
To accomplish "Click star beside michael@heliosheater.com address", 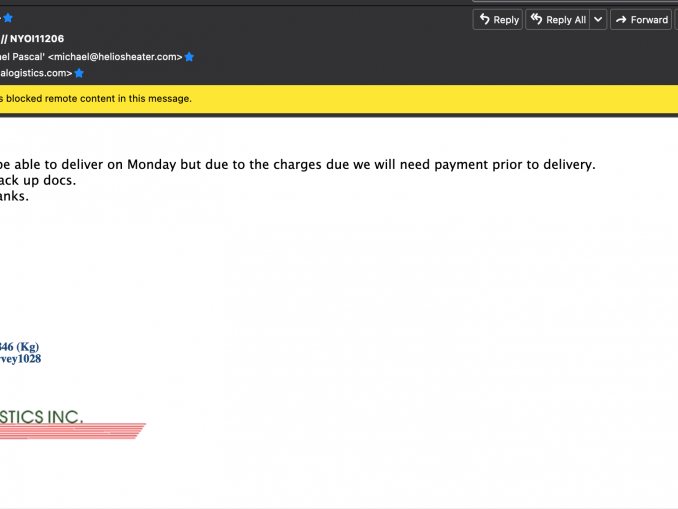I will [x=189, y=57].
